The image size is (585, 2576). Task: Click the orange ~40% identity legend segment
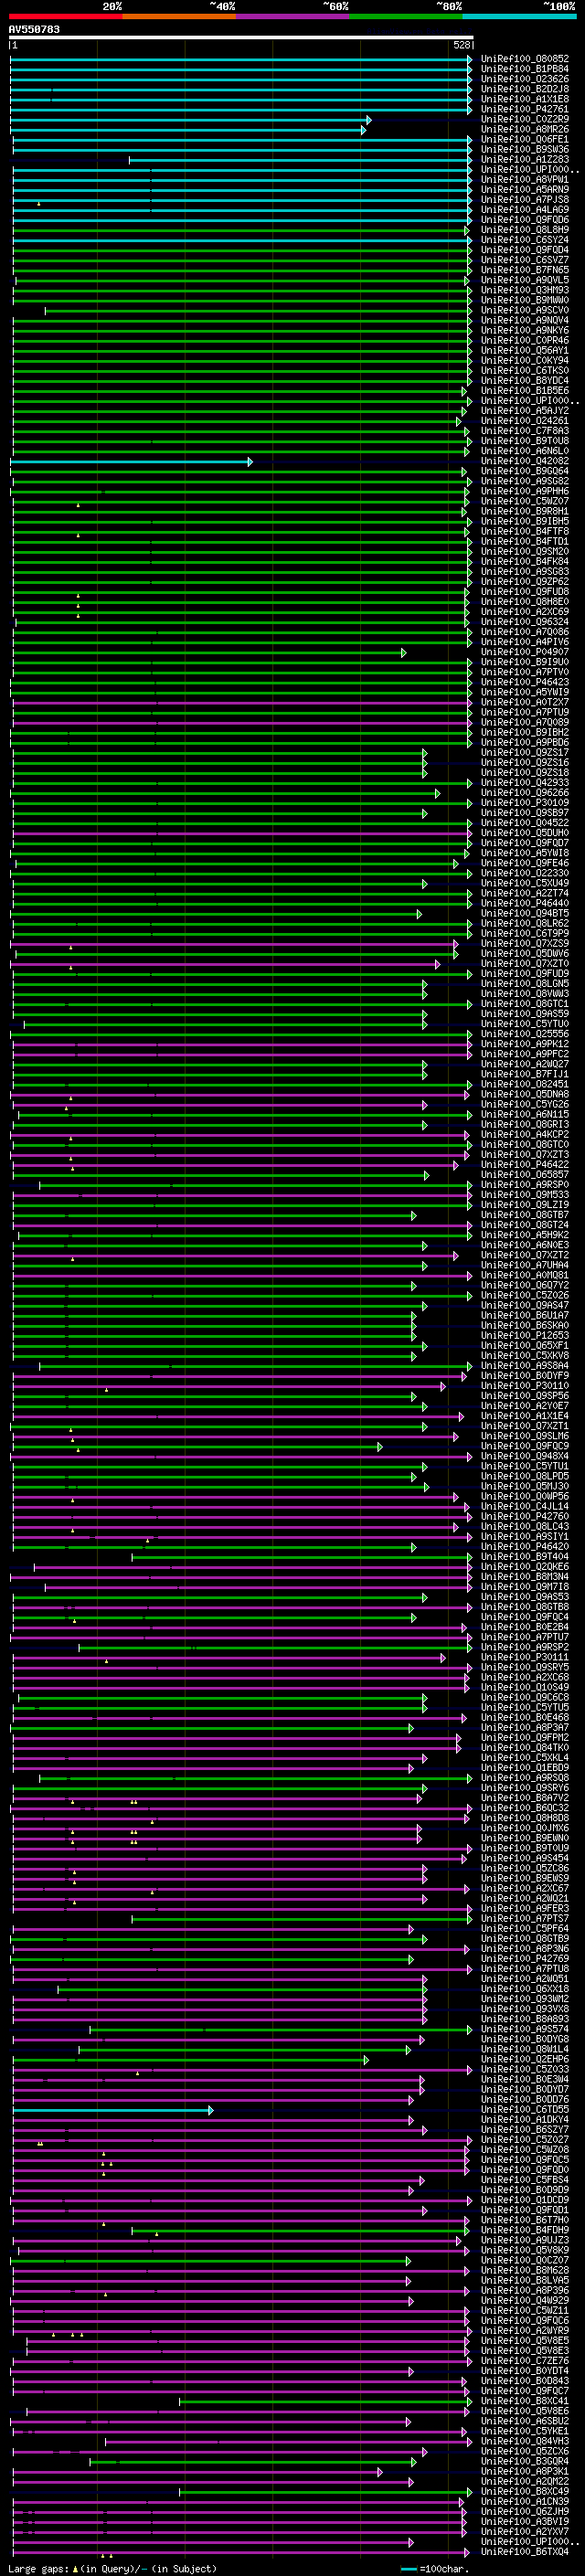[180, 16]
